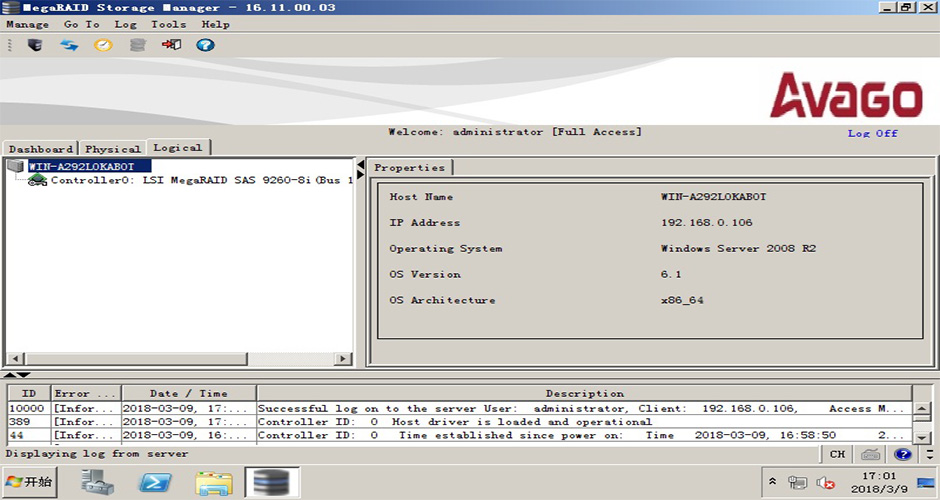The height and width of the screenshot is (500, 940).
Task: Sort log by Error column header
Action: click(86, 393)
